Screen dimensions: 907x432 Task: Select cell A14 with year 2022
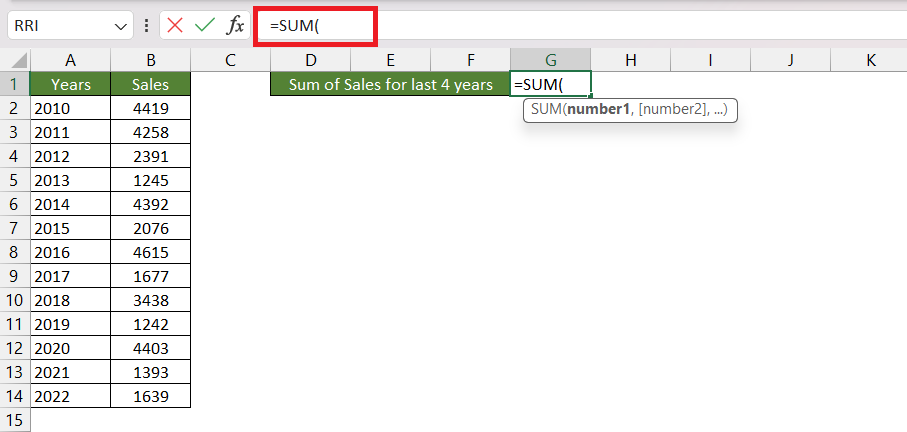pos(71,396)
